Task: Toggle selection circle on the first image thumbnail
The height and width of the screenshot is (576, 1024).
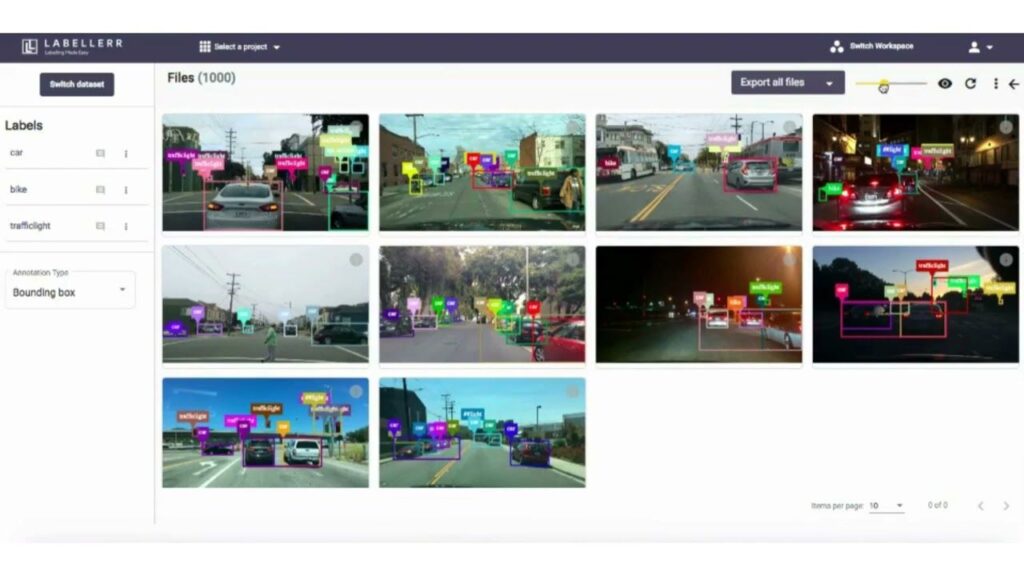Action: pyautogui.click(x=356, y=127)
